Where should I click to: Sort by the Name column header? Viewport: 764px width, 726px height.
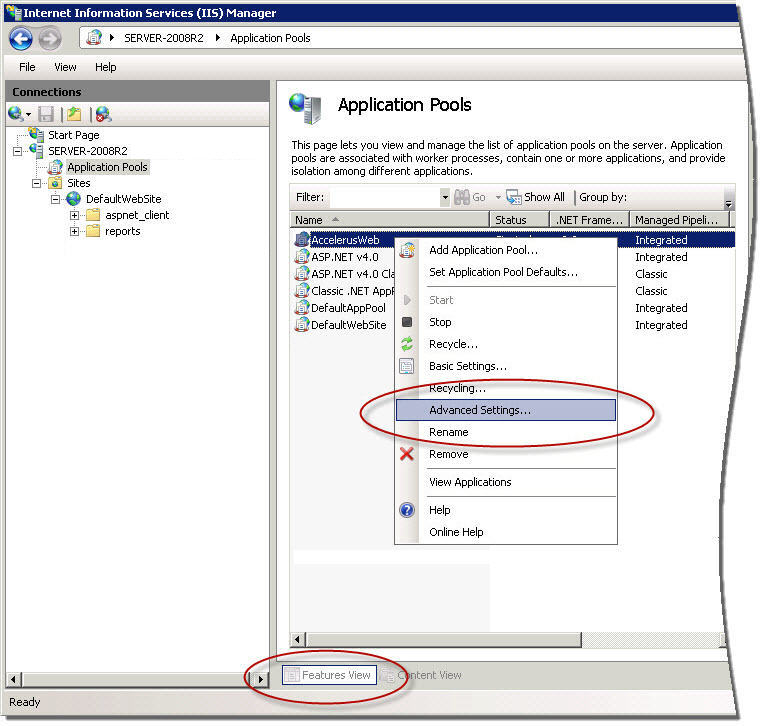coord(390,220)
